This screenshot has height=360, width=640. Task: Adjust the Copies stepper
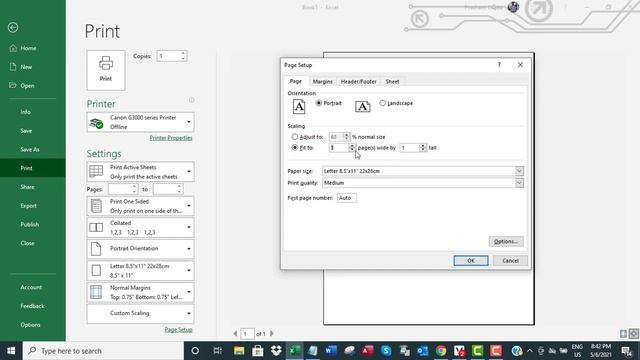[x=183, y=56]
